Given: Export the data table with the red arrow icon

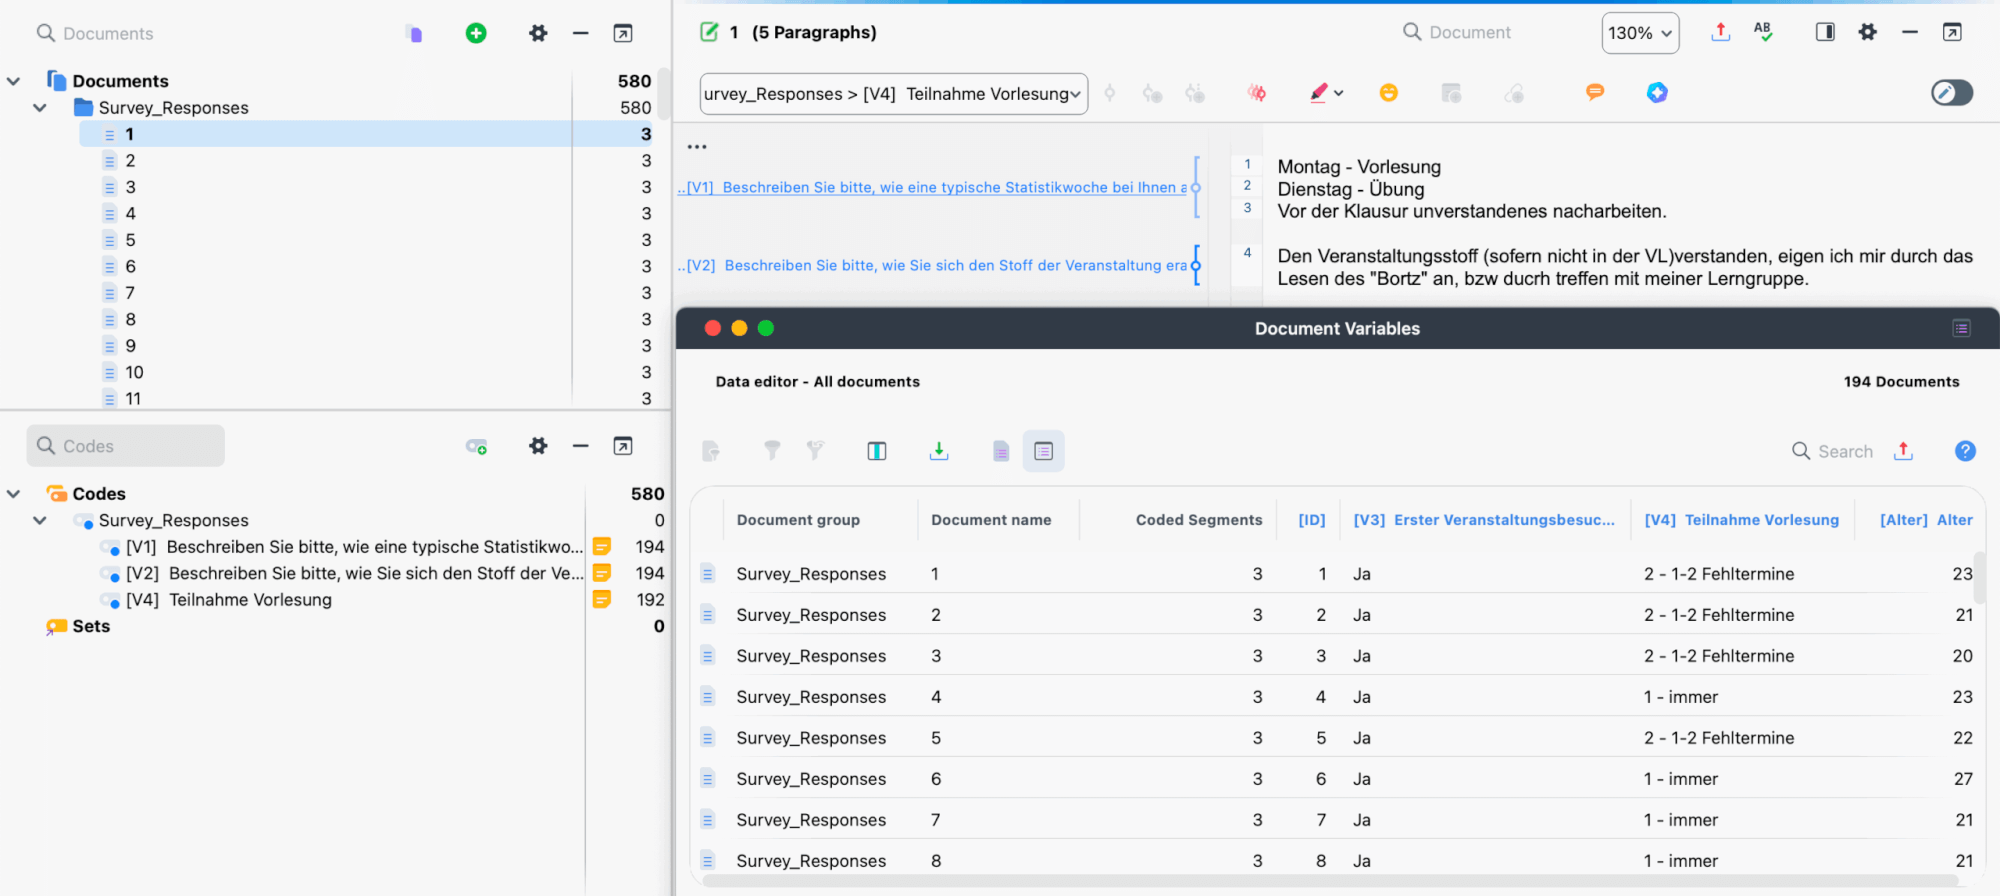Looking at the screenshot, I should [1903, 451].
